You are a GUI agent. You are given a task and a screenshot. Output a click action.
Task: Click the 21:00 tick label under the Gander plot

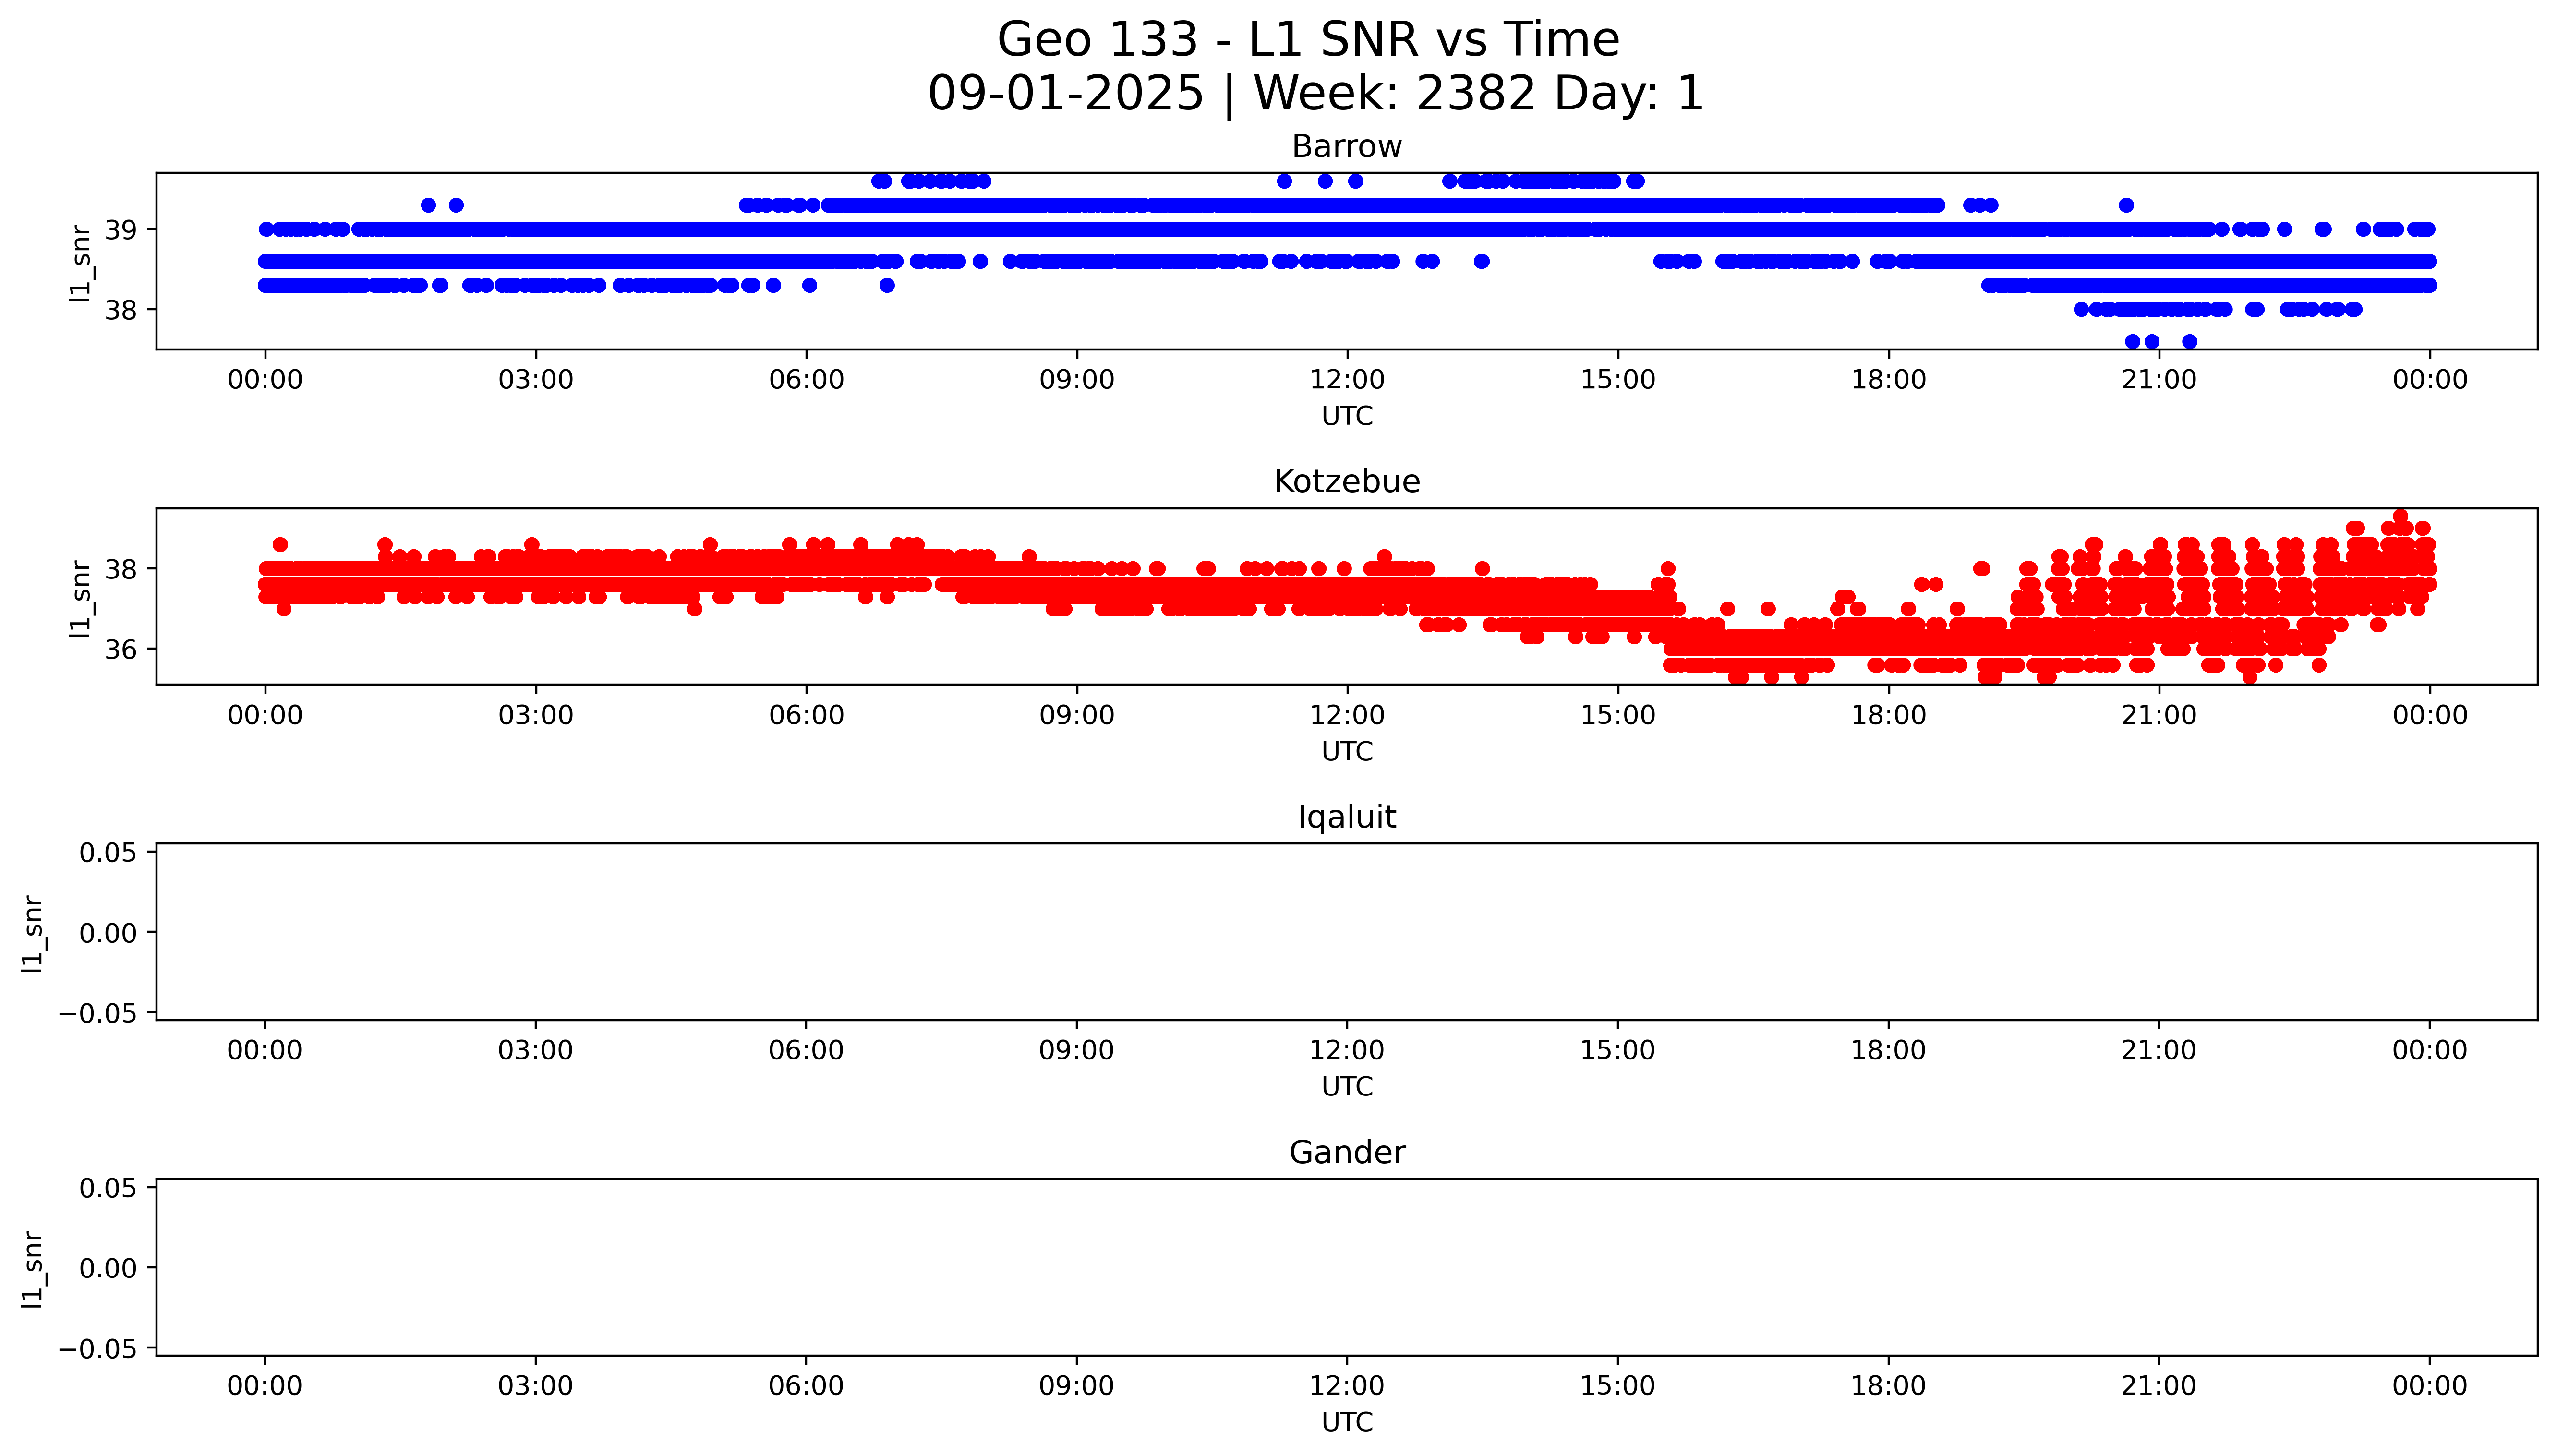[x=2158, y=1386]
